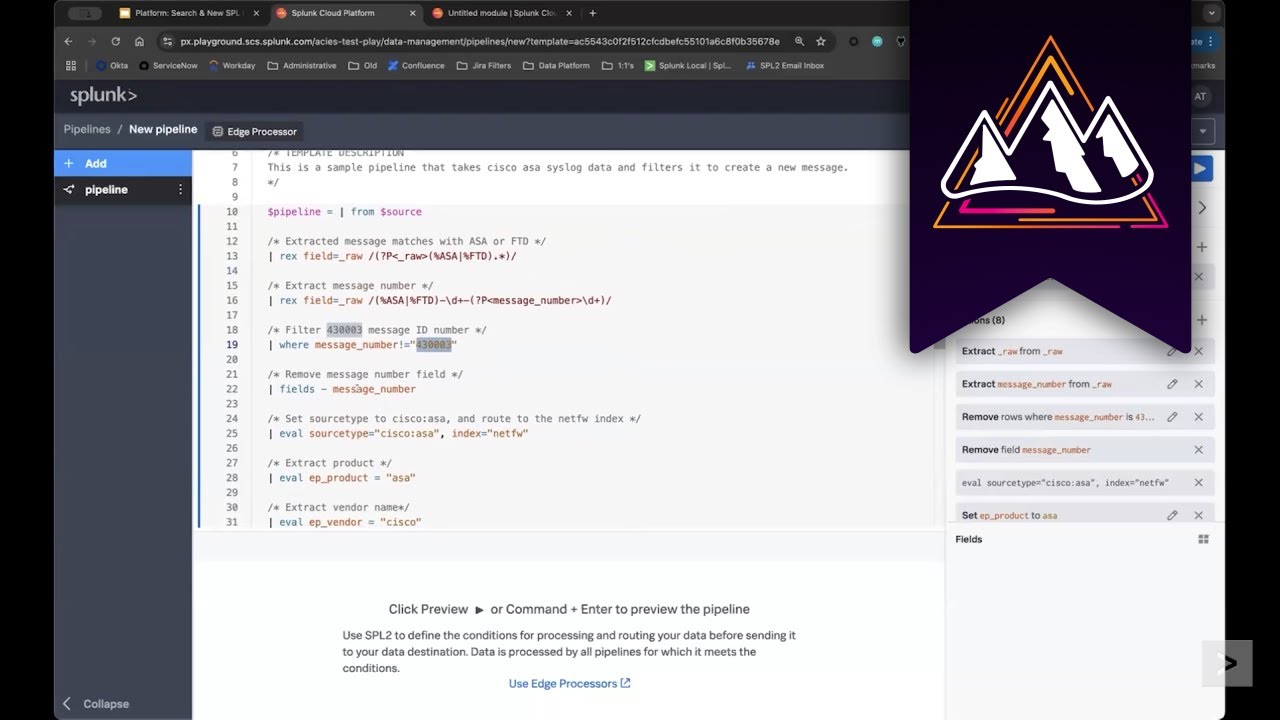Select the pipeline item in the sidebar

coord(123,190)
